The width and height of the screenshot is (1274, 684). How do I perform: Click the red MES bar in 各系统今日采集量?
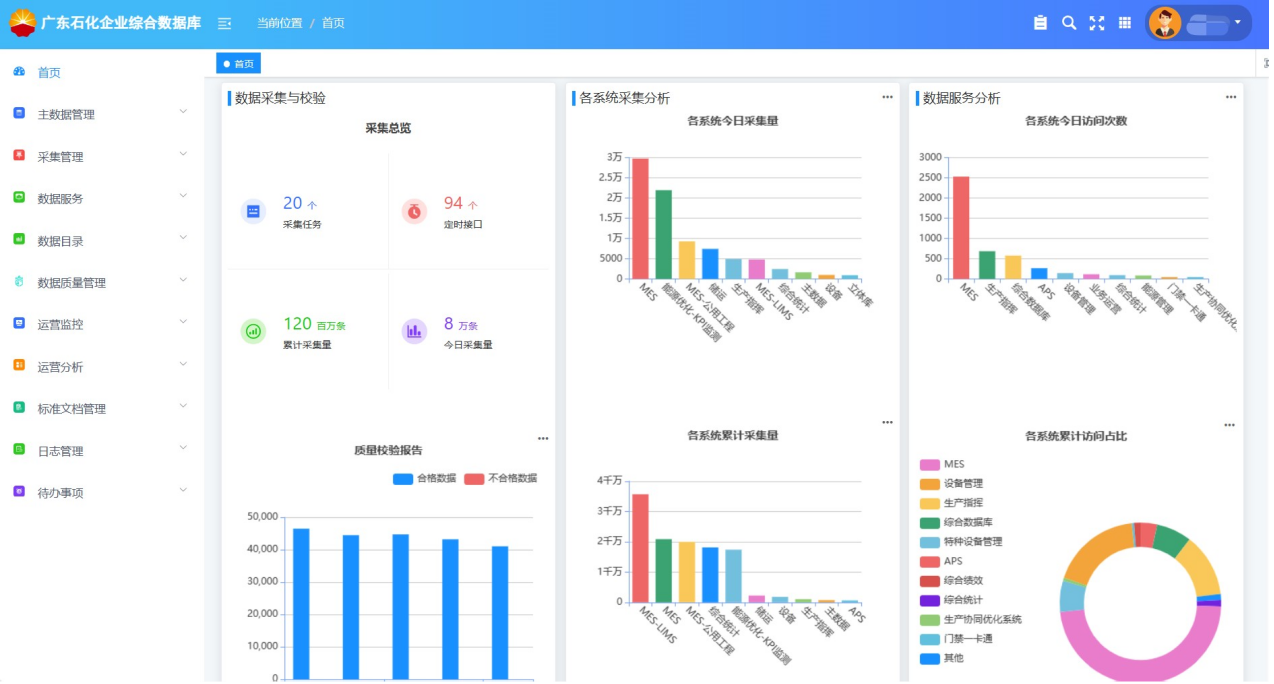coord(640,218)
